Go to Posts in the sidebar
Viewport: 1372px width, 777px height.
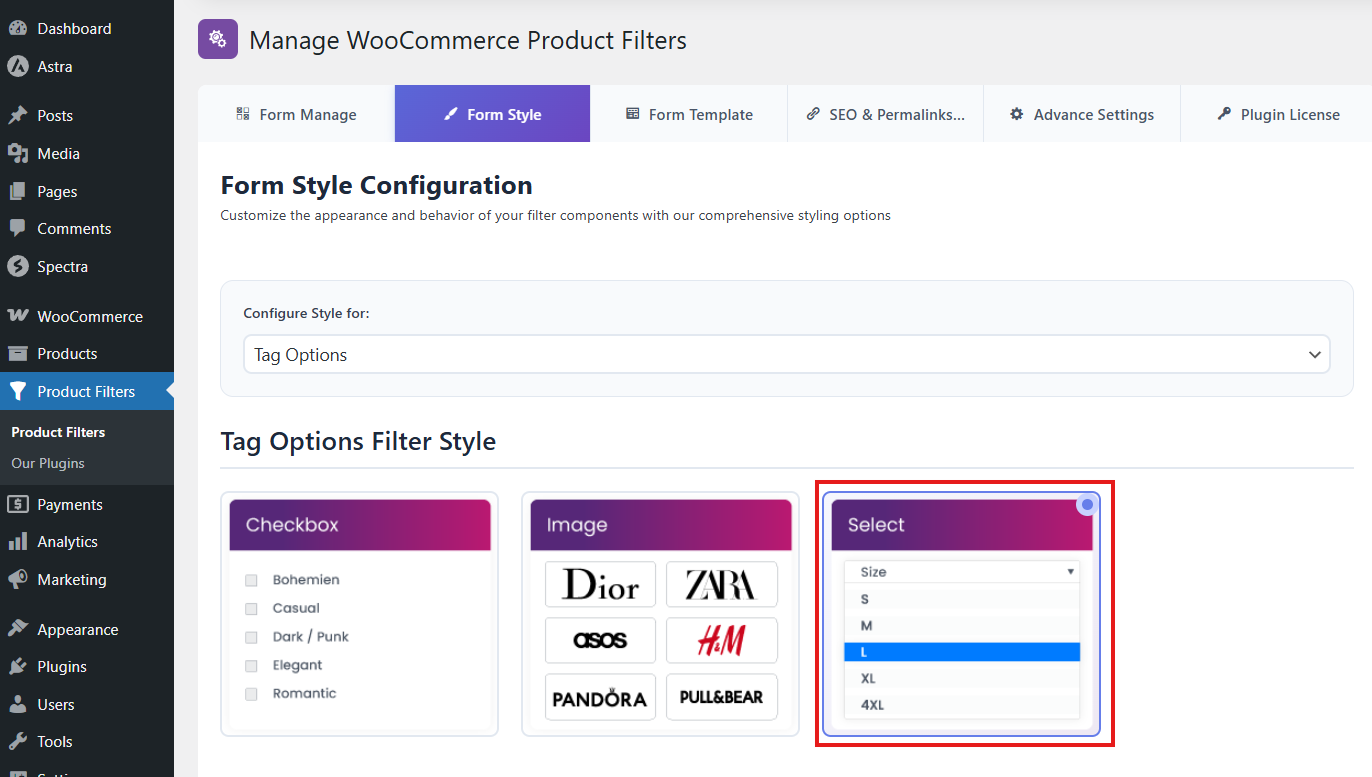coord(87,116)
